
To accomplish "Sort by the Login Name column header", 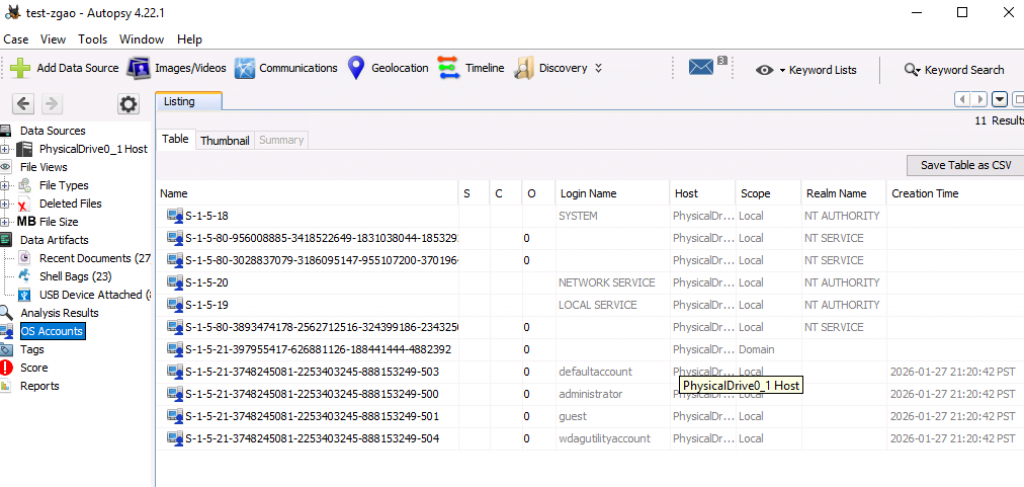I will (x=589, y=193).
